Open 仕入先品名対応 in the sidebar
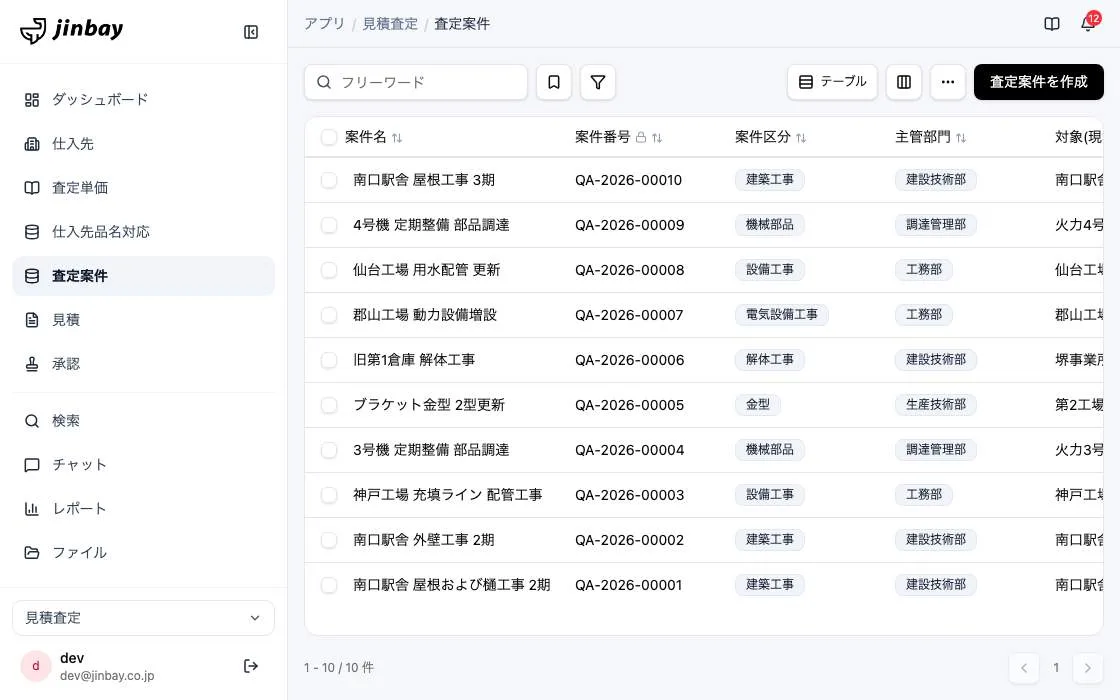 (x=144, y=231)
